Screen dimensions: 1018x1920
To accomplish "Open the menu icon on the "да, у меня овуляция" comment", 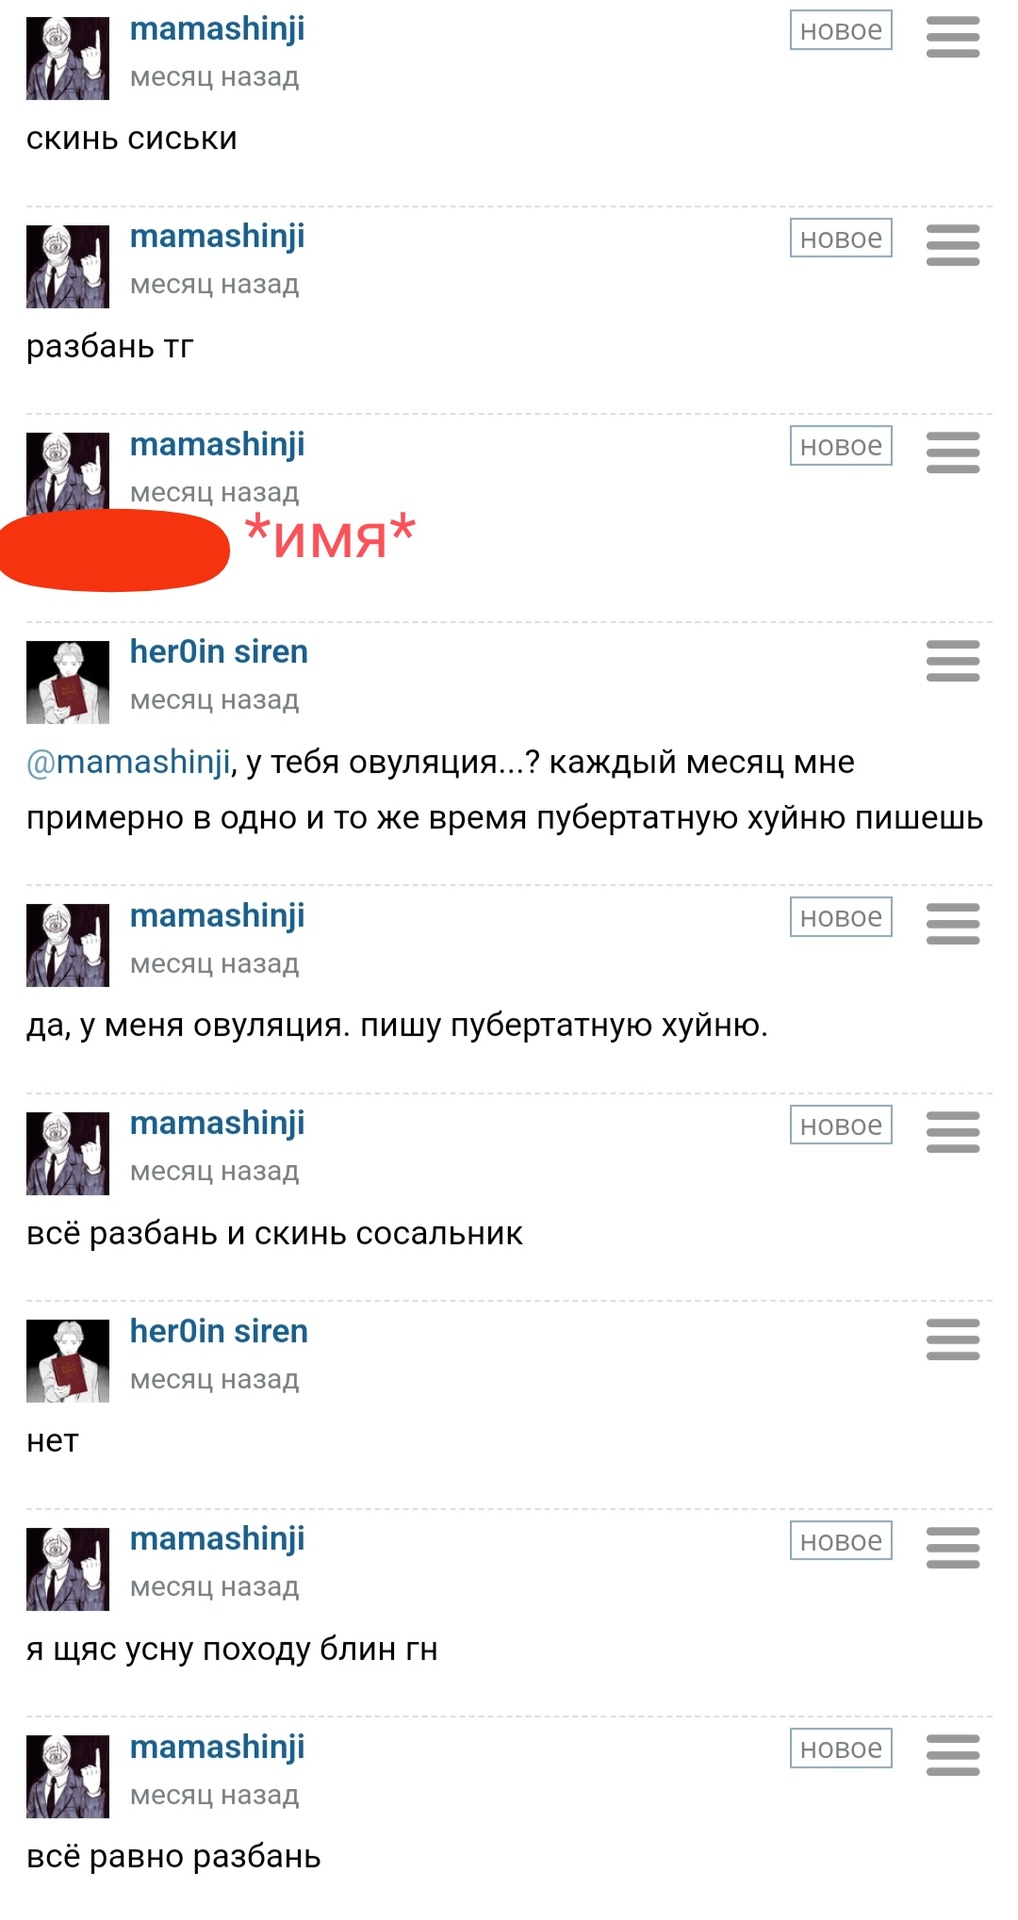I will coord(952,924).
